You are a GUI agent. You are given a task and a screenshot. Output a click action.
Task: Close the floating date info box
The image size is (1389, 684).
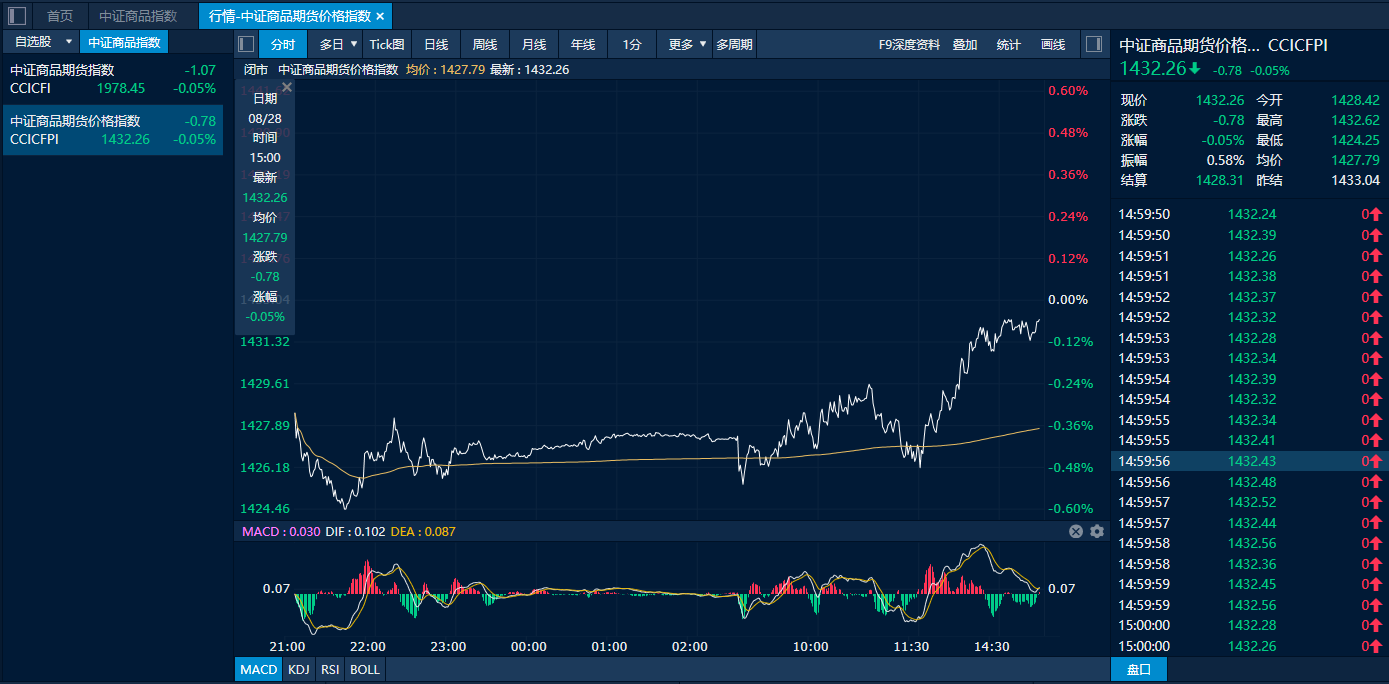pos(287,88)
